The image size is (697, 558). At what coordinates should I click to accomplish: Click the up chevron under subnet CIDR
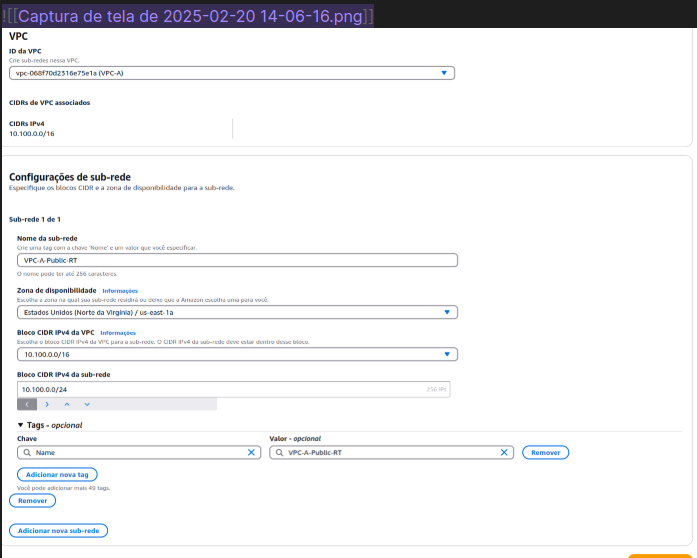67,404
